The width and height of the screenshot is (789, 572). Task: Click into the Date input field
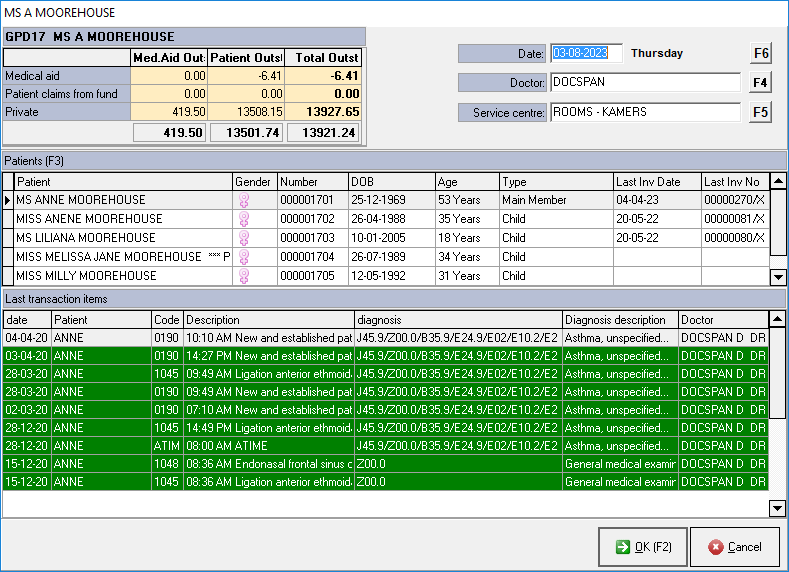(586, 54)
